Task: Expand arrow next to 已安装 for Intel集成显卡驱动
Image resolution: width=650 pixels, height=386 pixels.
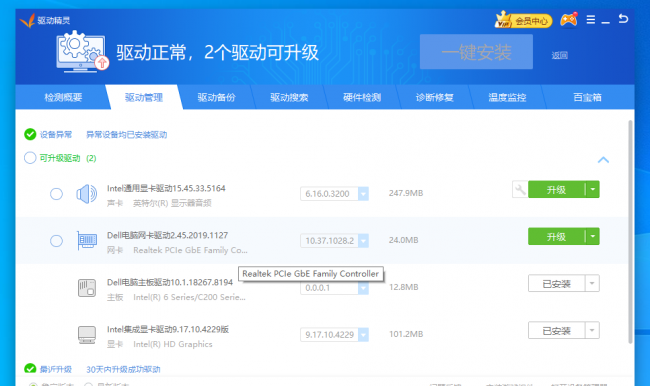Action: coord(592,330)
